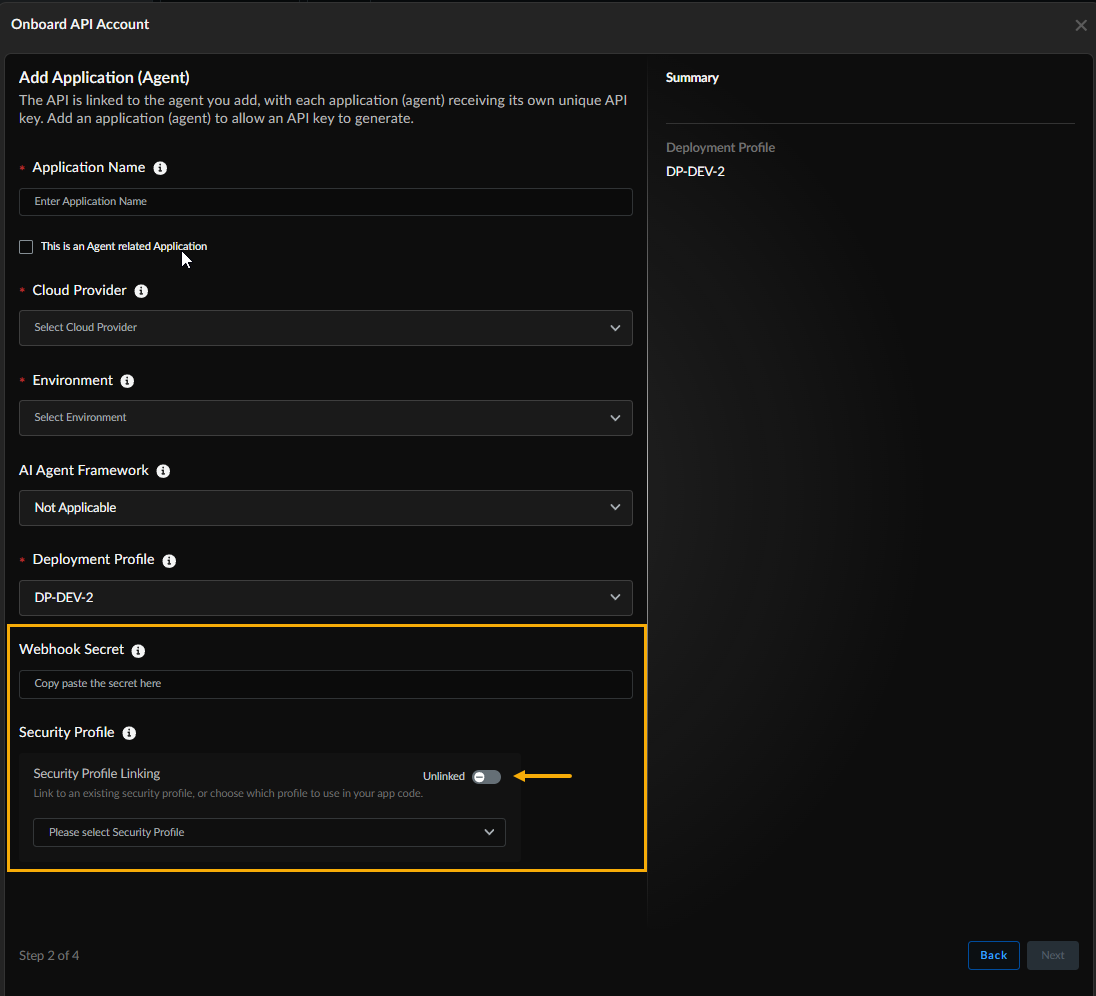Click the 'Add Application (Agent)' heading

pos(104,78)
